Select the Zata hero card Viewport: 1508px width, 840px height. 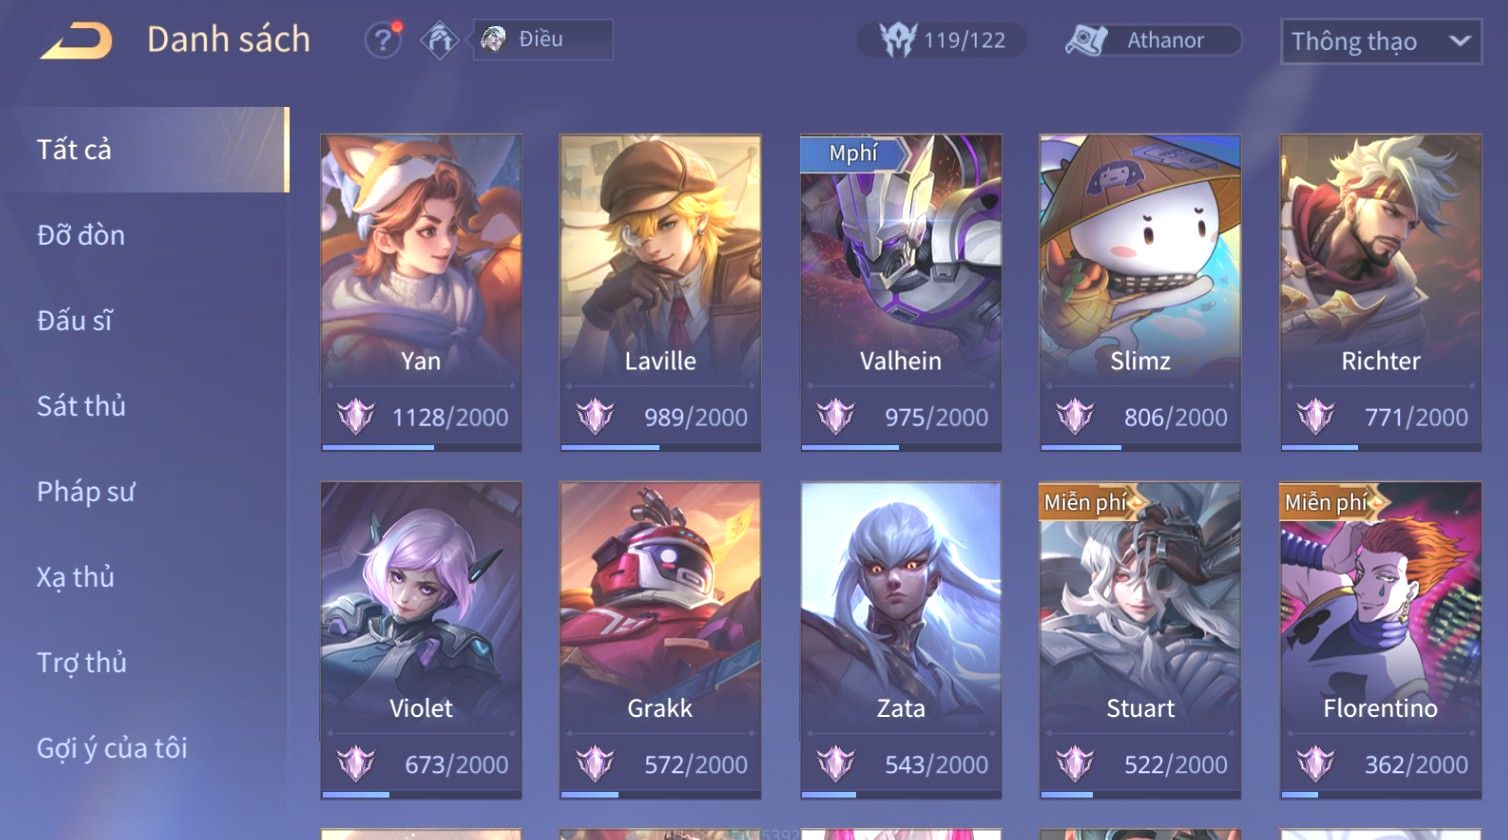[901, 640]
